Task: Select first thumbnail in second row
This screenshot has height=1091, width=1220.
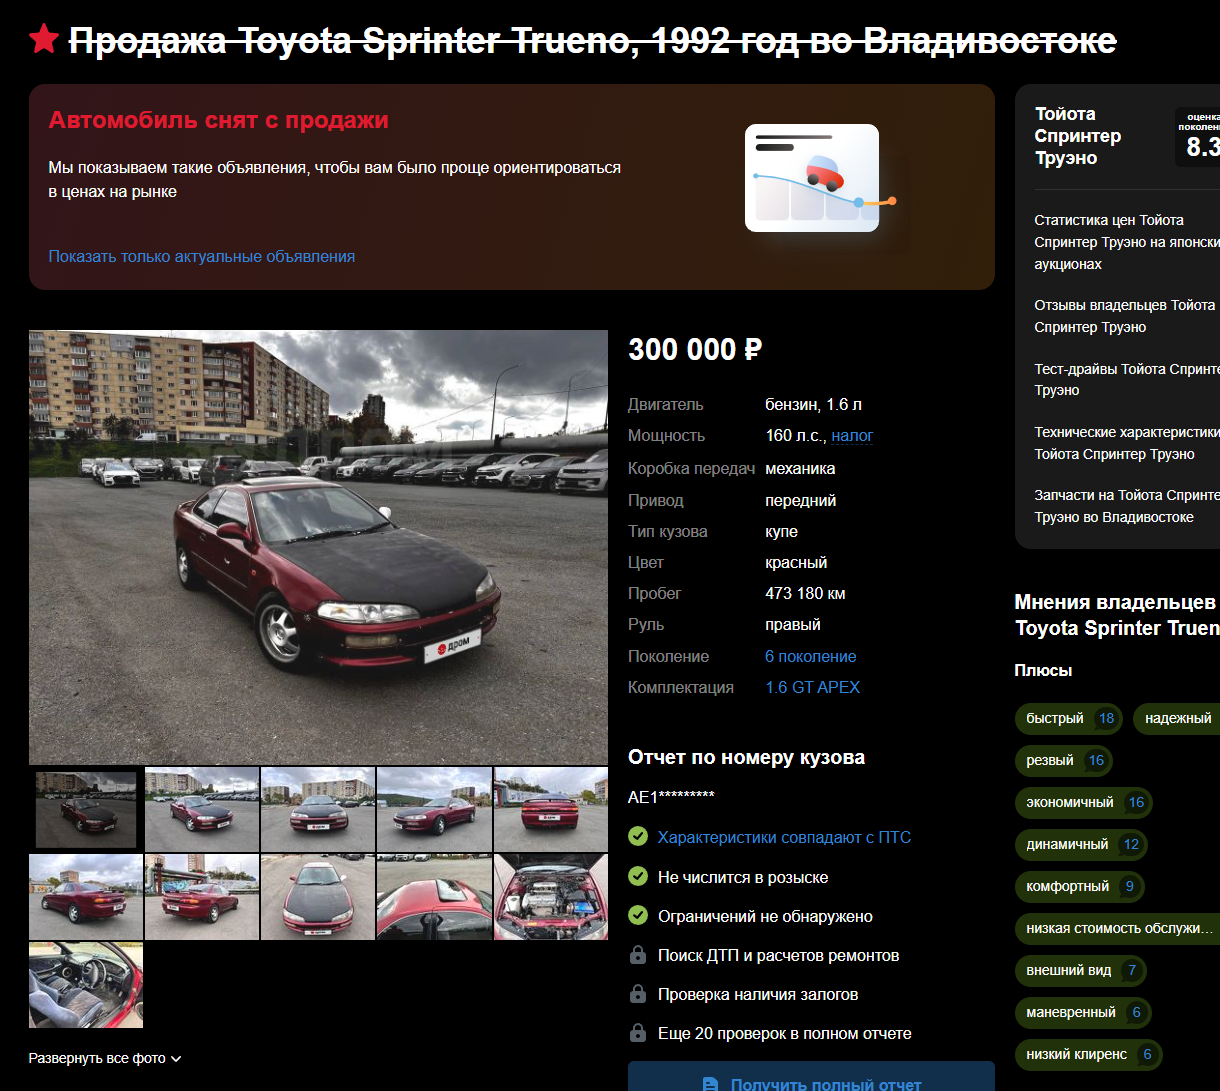Action: (86, 897)
